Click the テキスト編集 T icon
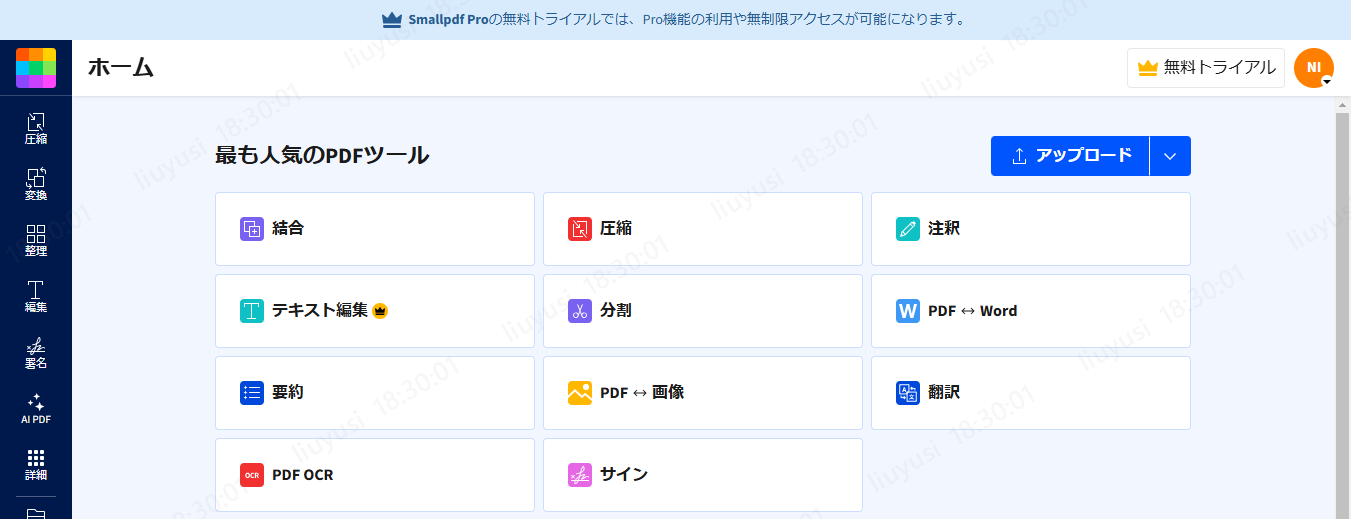 (252, 311)
